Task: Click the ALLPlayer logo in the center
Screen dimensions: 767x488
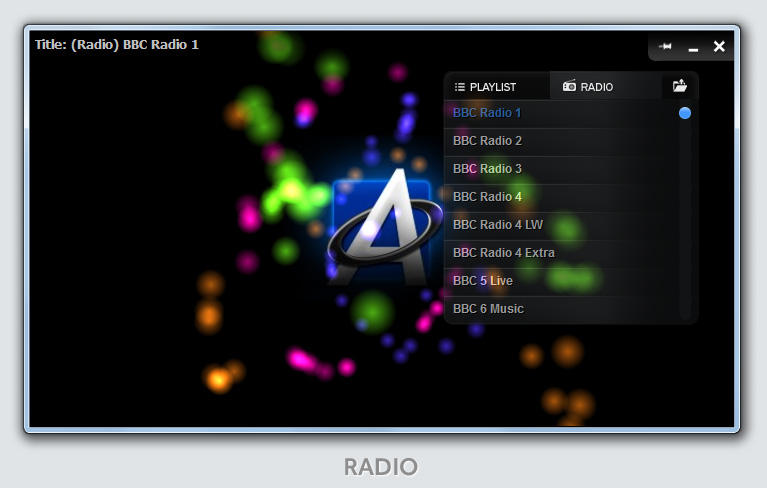Action: (384, 227)
